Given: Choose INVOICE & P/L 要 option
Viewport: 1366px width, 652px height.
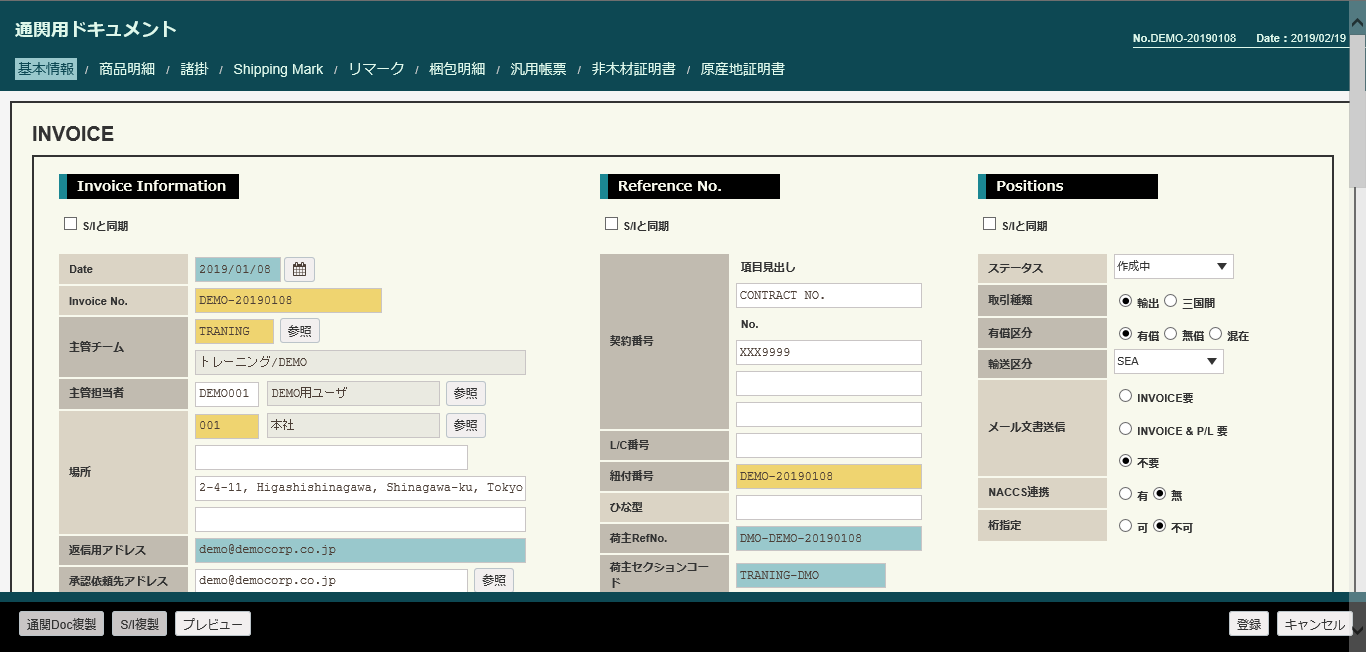Looking at the screenshot, I should coord(1125,430).
